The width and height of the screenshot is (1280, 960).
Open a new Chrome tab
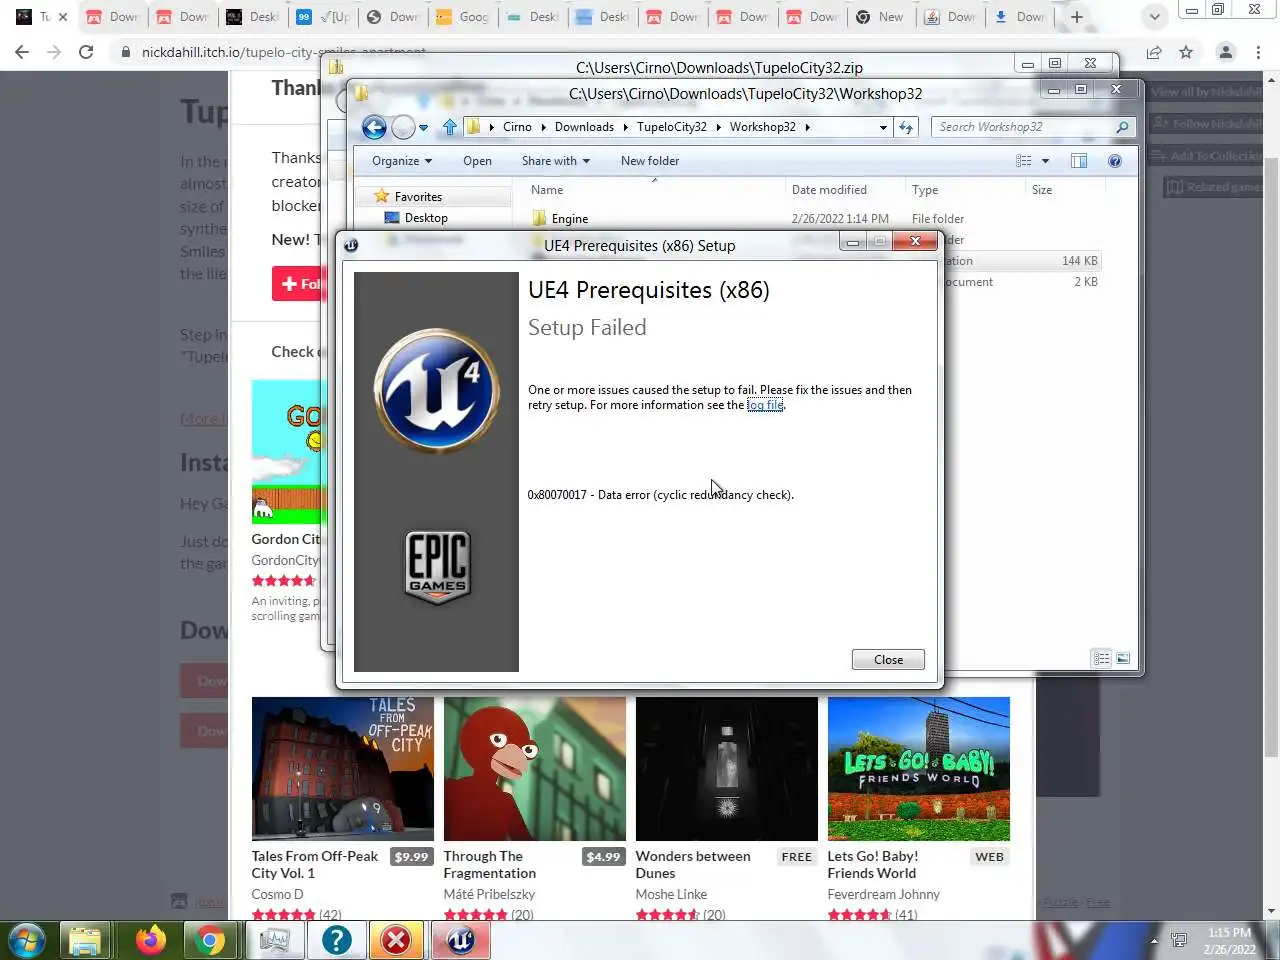[x=1077, y=17]
